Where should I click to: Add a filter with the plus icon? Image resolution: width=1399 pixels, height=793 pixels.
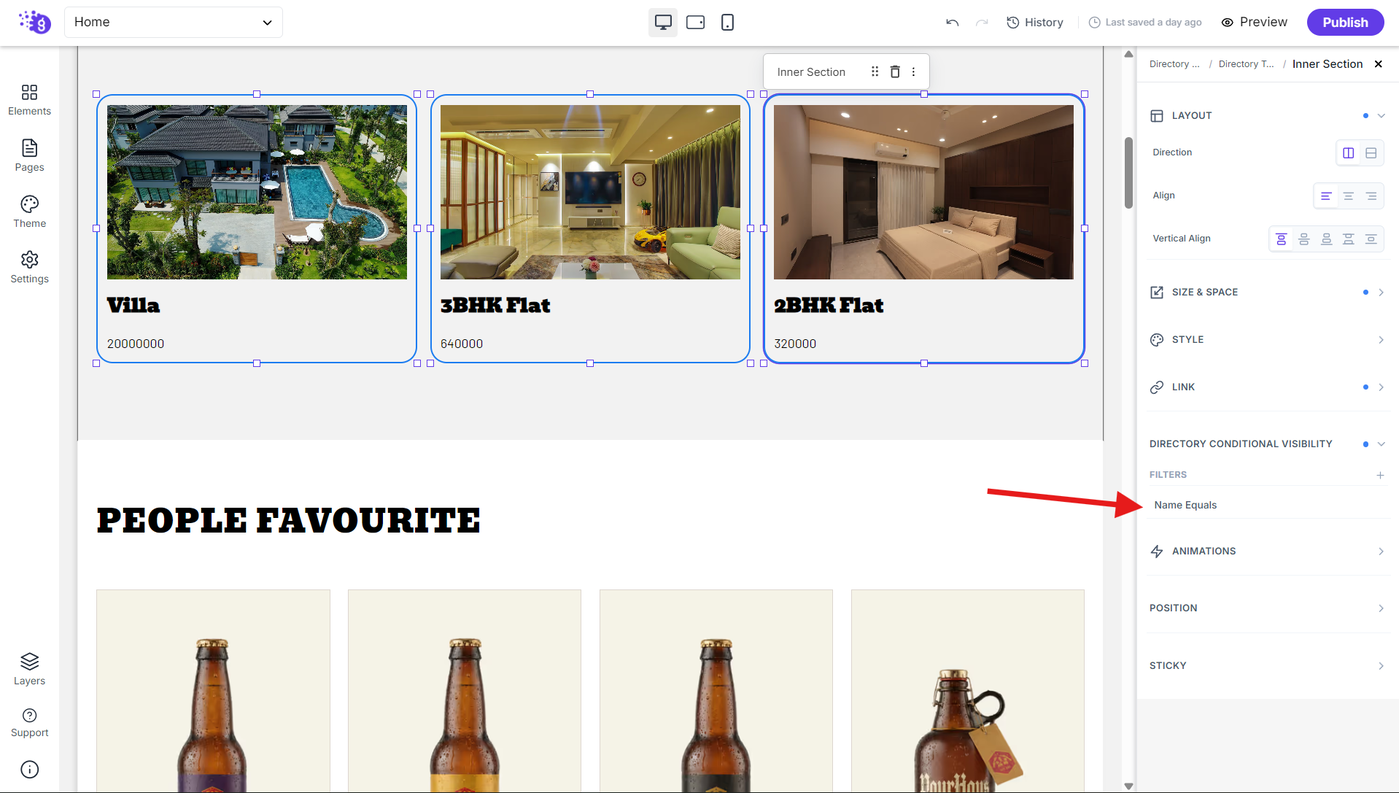[1380, 475]
